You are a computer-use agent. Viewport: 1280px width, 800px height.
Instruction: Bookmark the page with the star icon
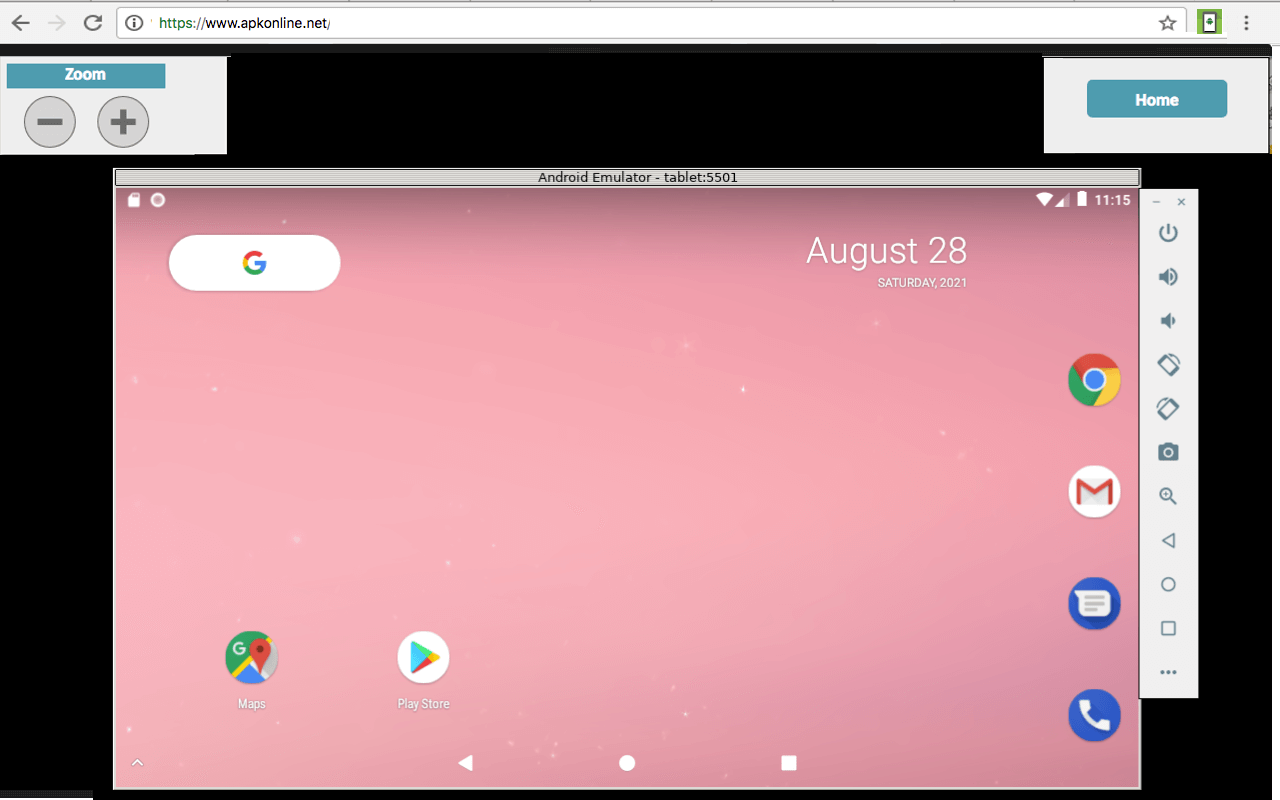[1167, 23]
